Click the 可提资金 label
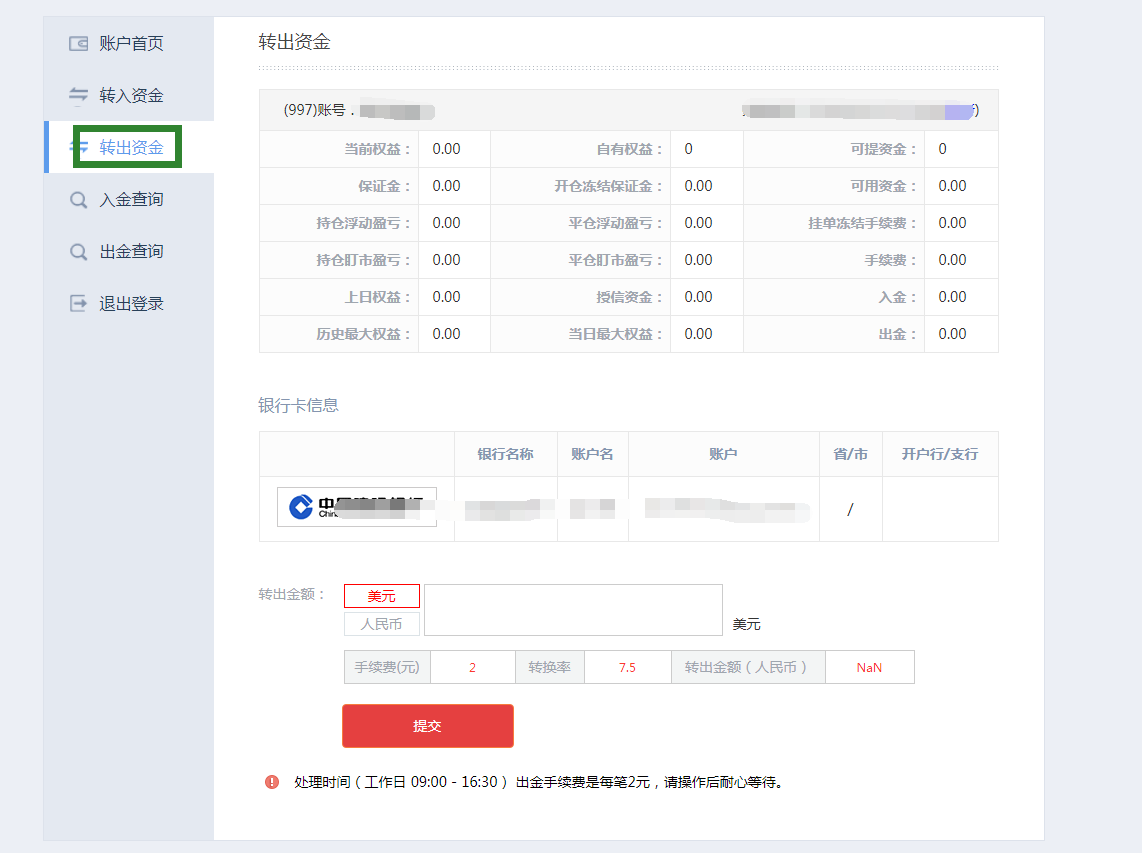This screenshot has width=1142, height=853. pos(883,149)
